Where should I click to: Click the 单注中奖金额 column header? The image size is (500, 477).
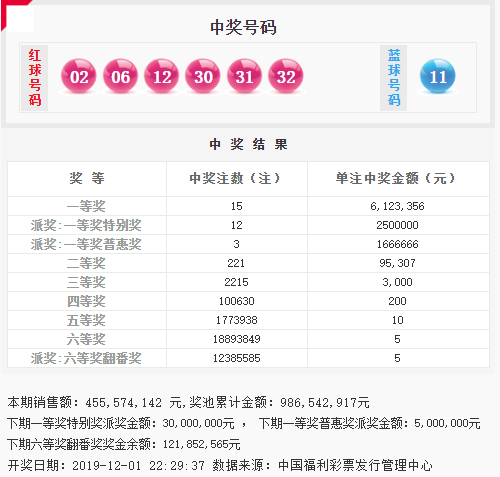396,178
